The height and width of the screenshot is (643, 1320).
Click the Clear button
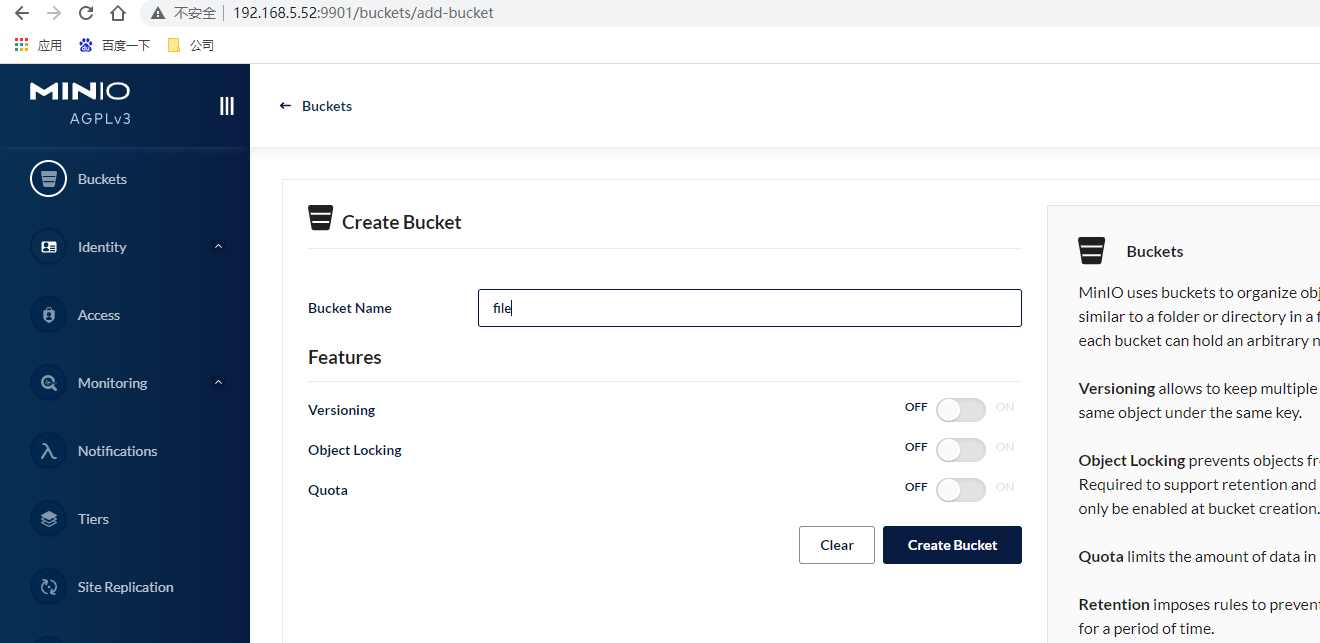[x=837, y=545]
